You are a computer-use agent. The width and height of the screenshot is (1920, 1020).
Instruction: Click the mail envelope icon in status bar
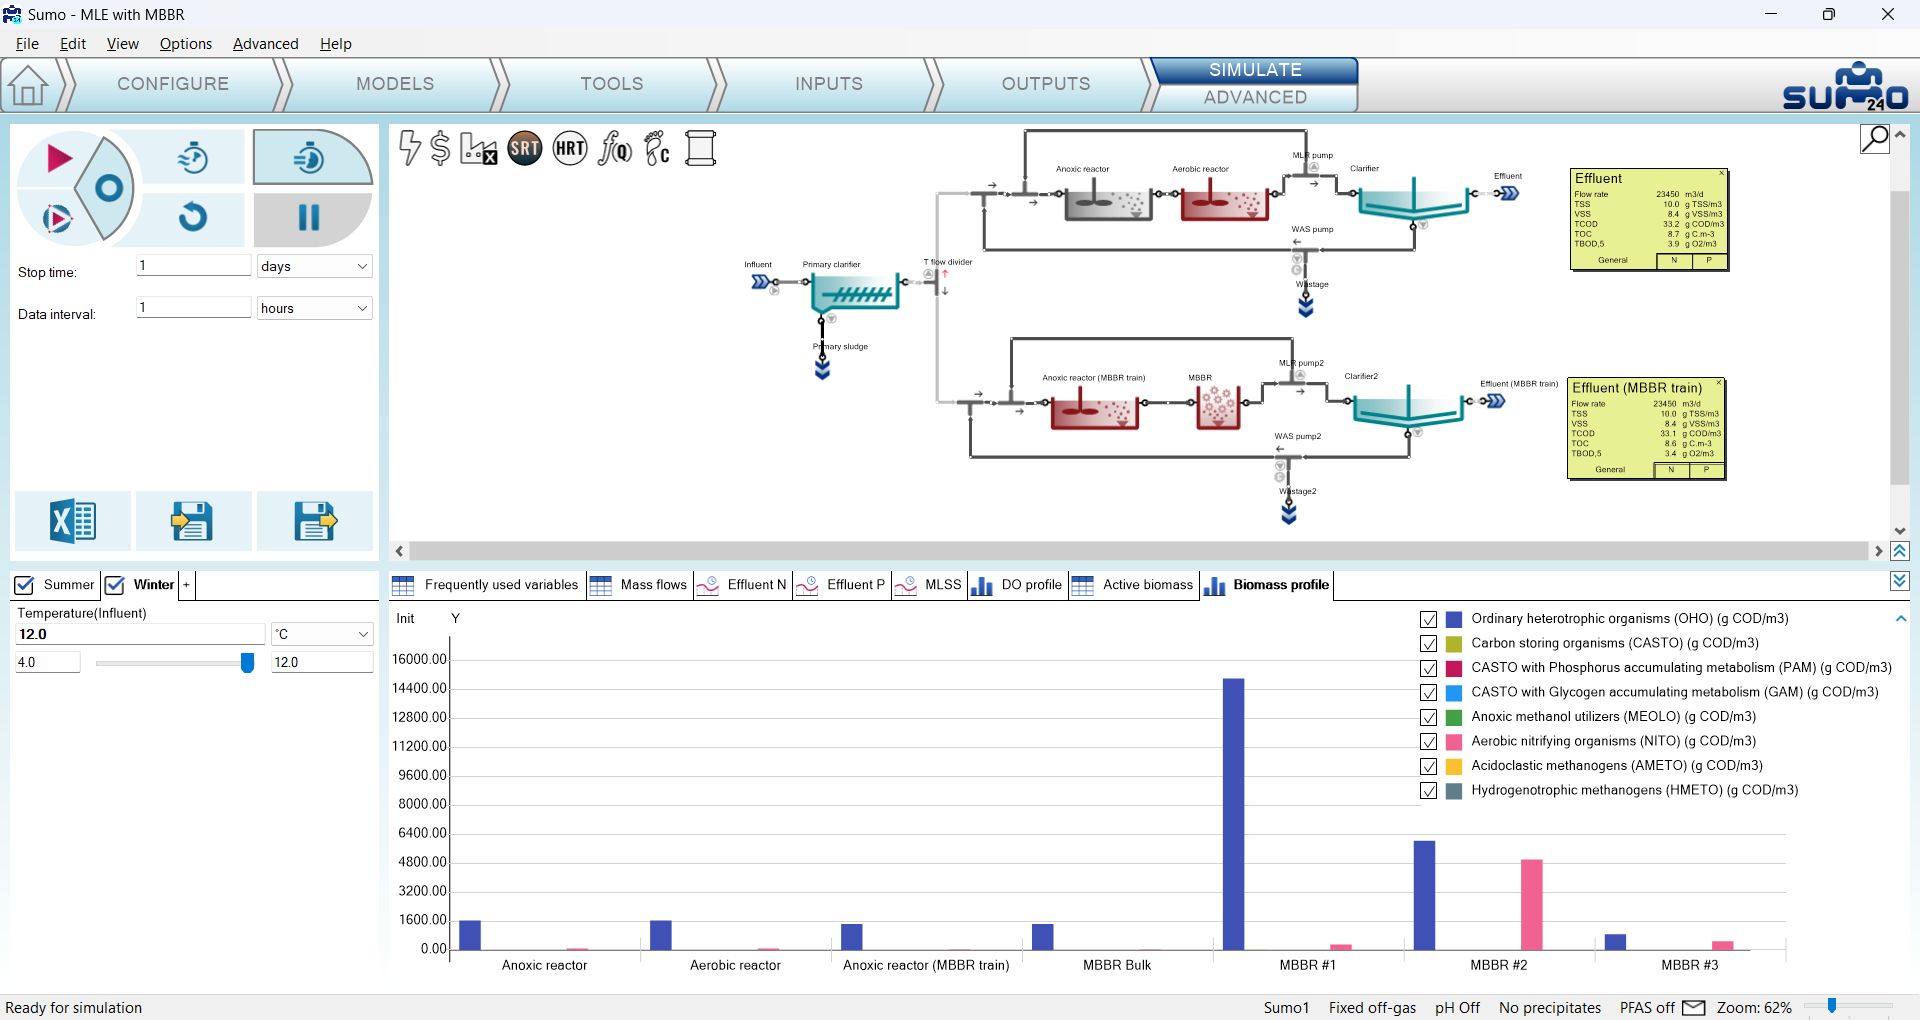point(1694,1007)
